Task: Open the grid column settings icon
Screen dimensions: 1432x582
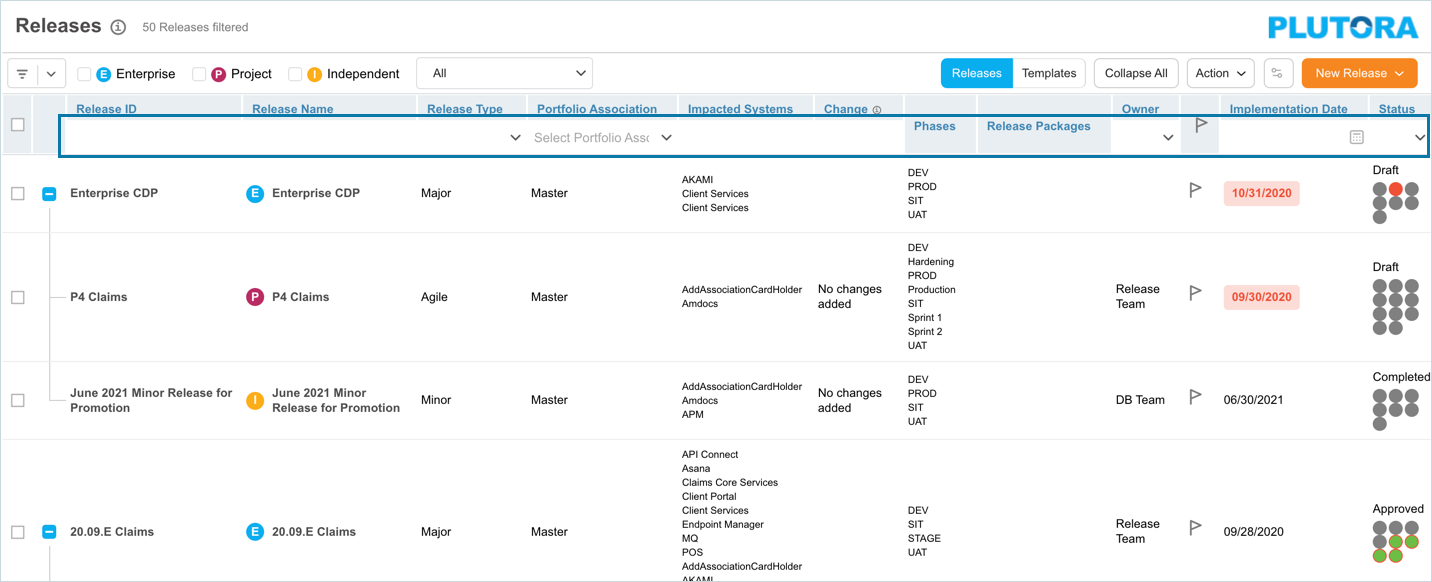Action: pyautogui.click(x=1277, y=73)
